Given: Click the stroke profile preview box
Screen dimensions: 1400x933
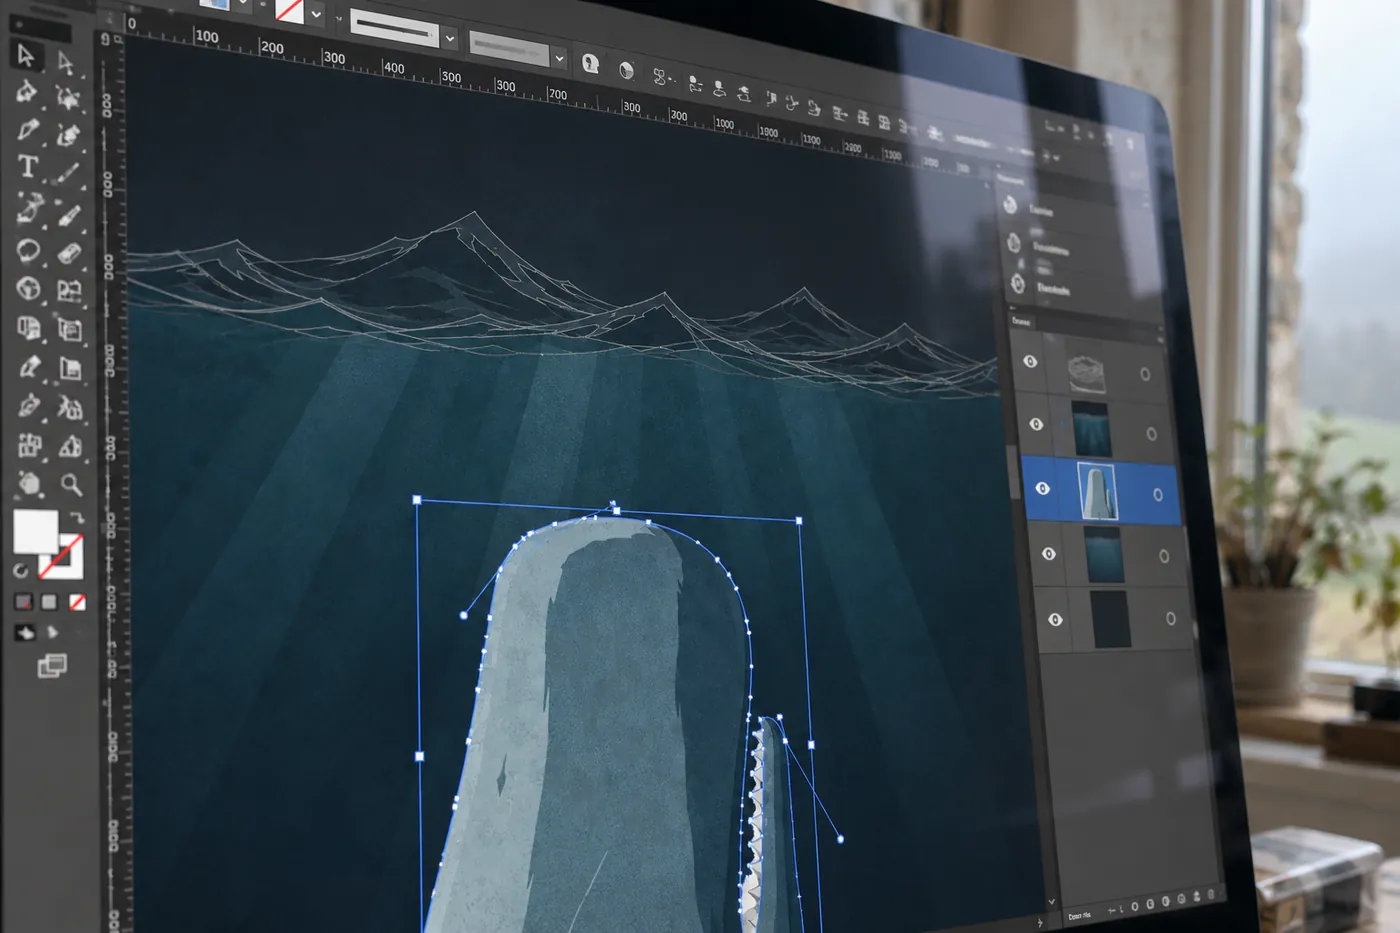Looking at the screenshot, I should (395, 29).
